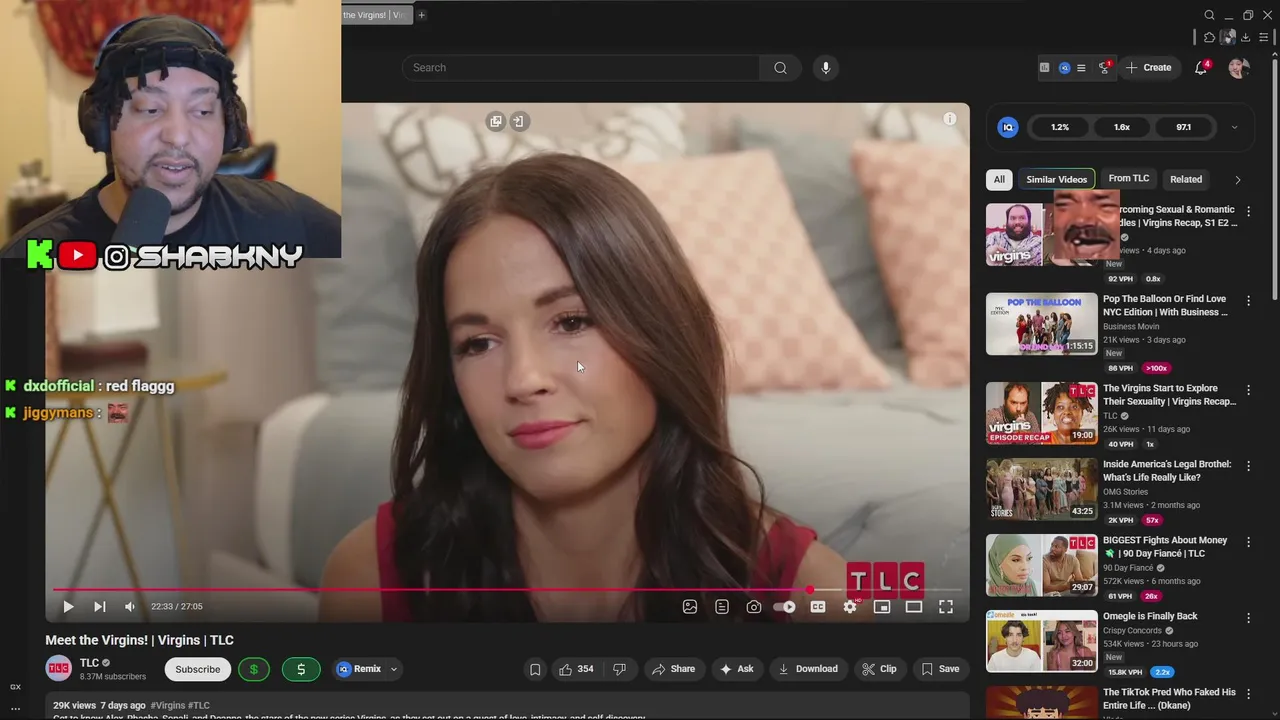Screen dimensions: 1280x720
Task: Click the vidIQ blue logo in header
Action: 1064,68
